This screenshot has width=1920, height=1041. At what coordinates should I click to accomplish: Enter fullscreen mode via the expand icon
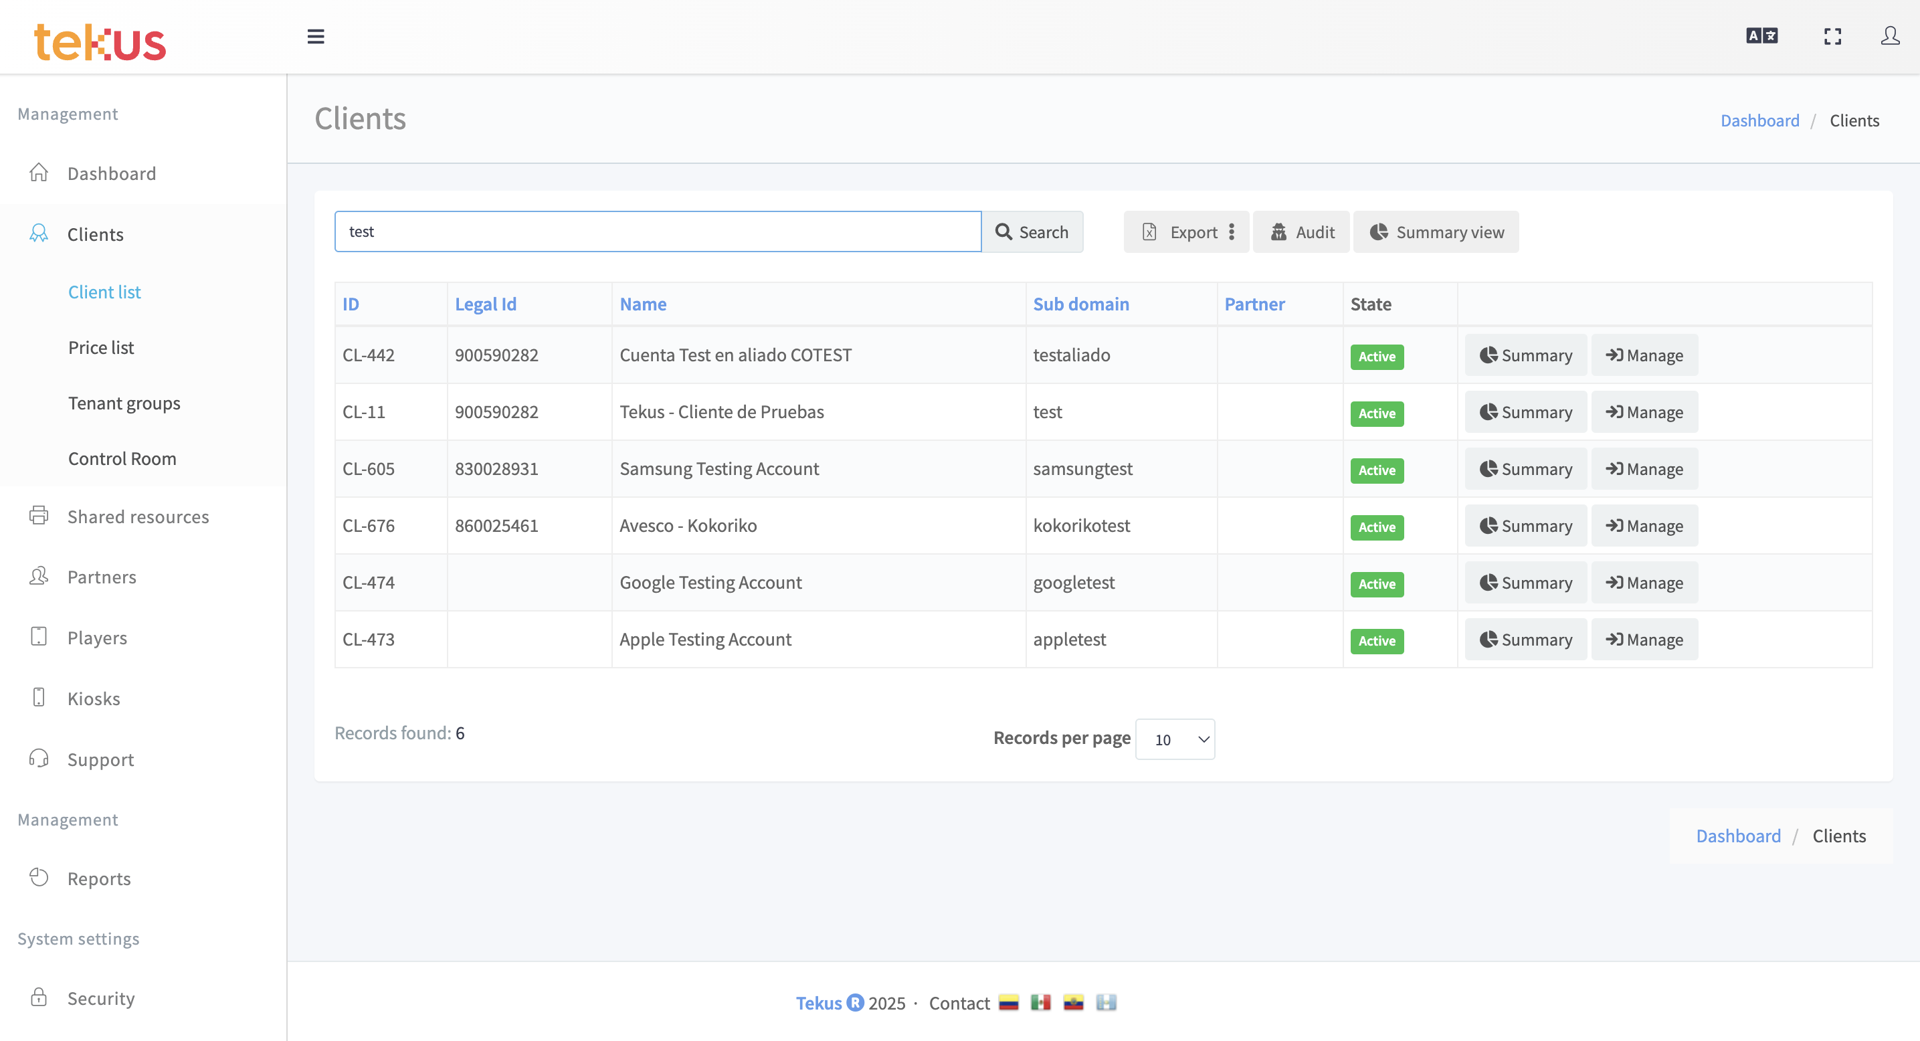pyautogui.click(x=1832, y=37)
